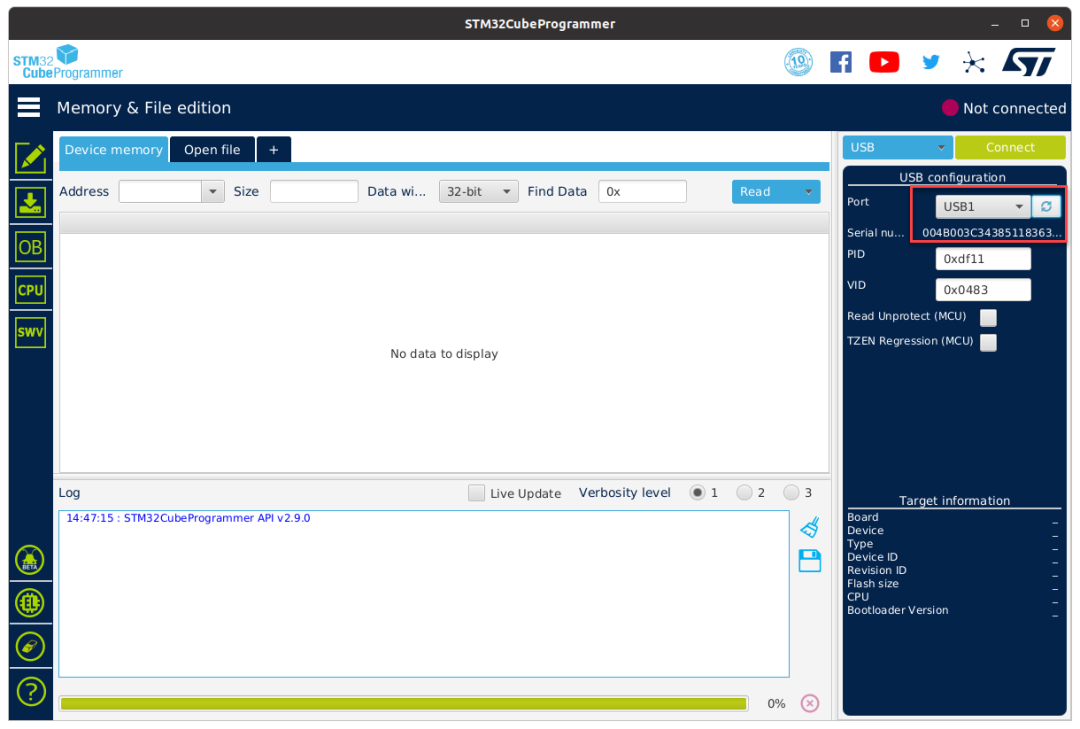Clear the log with the broom icon
This screenshot has width=1080, height=729.
tap(809, 527)
